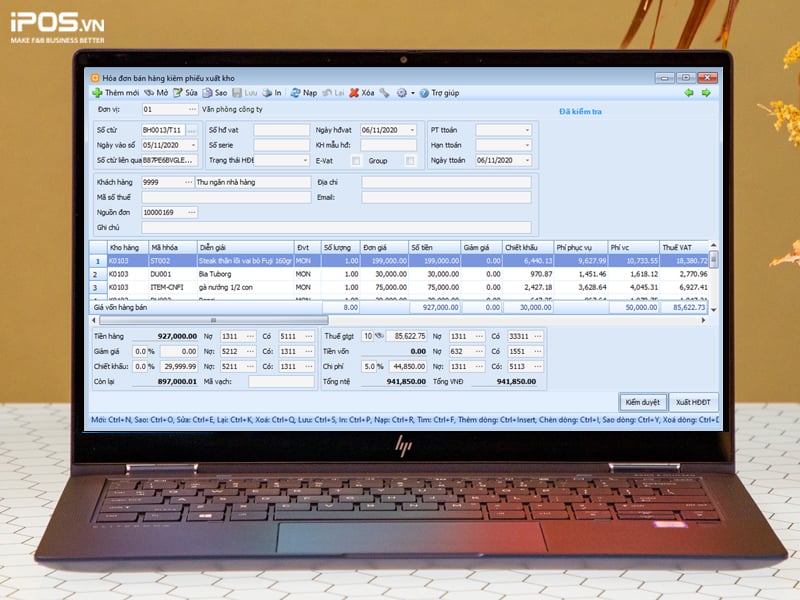800x600 pixels.
Task: Click the Thêm mới (add new) toolbar icon
Action: coord(97,93)
